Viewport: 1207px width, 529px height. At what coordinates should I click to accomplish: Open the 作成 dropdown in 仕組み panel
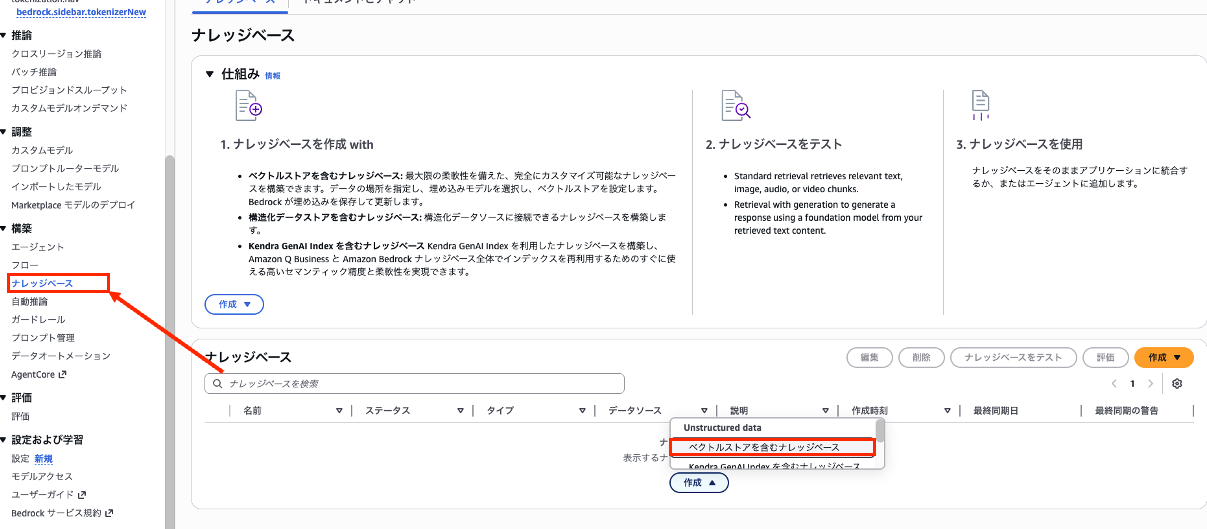[x=234, y=304]
